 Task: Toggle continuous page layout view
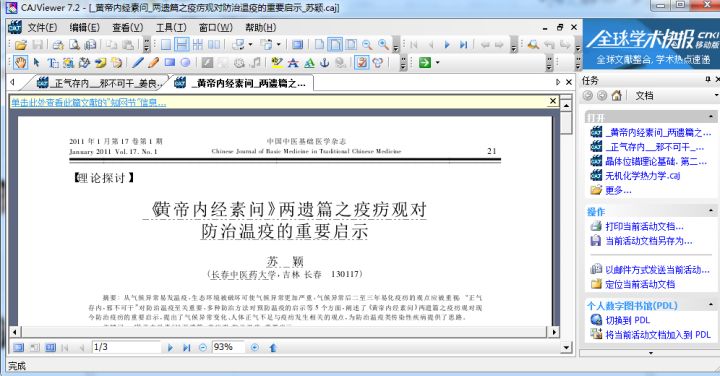pyautogui.click(x=182, y=45)
